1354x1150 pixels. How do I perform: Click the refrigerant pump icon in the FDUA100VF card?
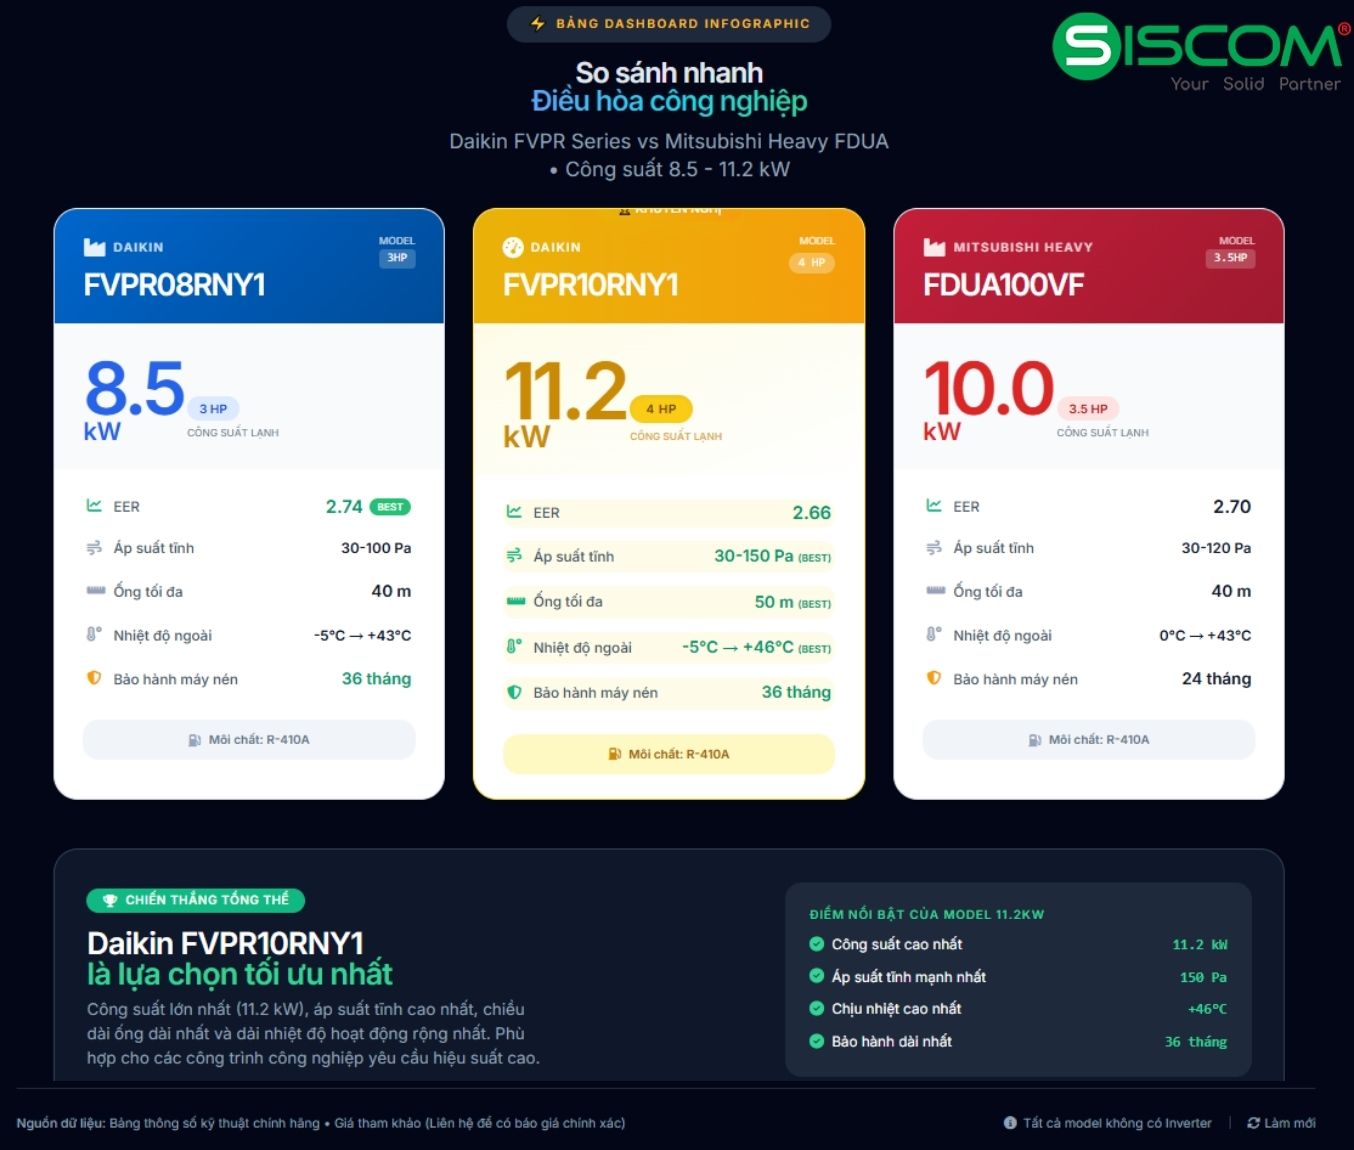(1035, 740)
